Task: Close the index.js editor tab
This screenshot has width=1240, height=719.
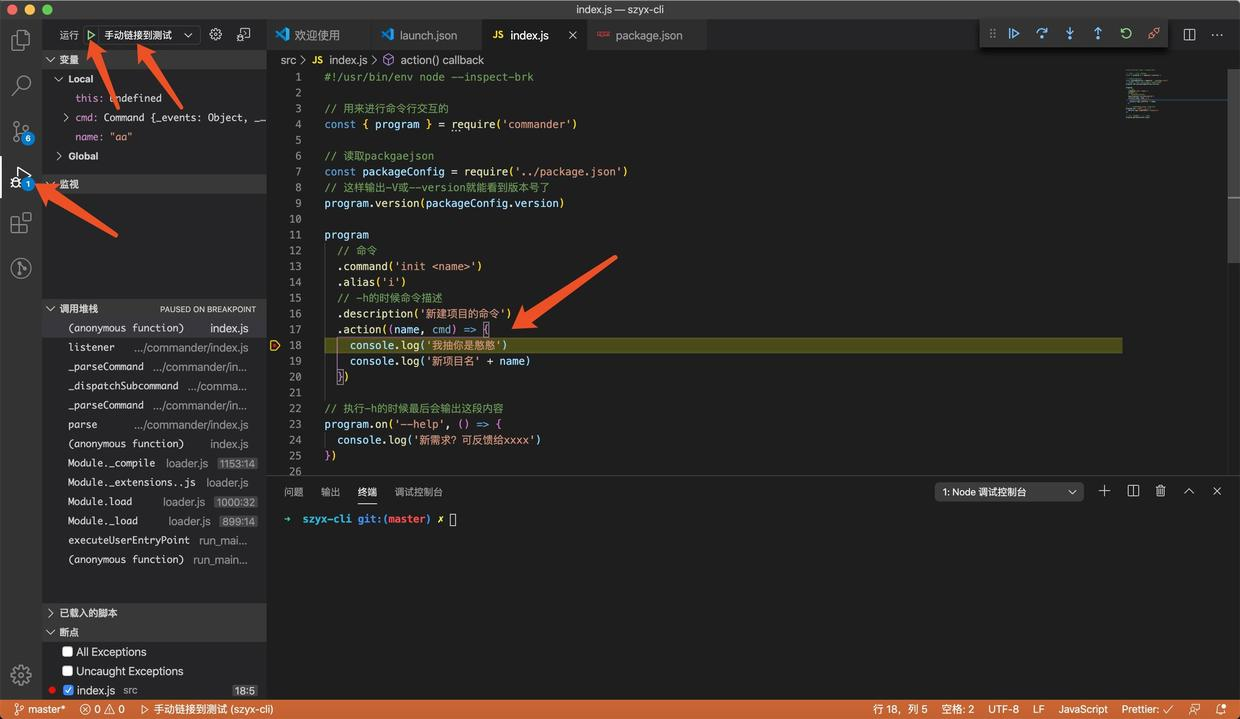Action: pyautogui.click(x=573, y=35)
